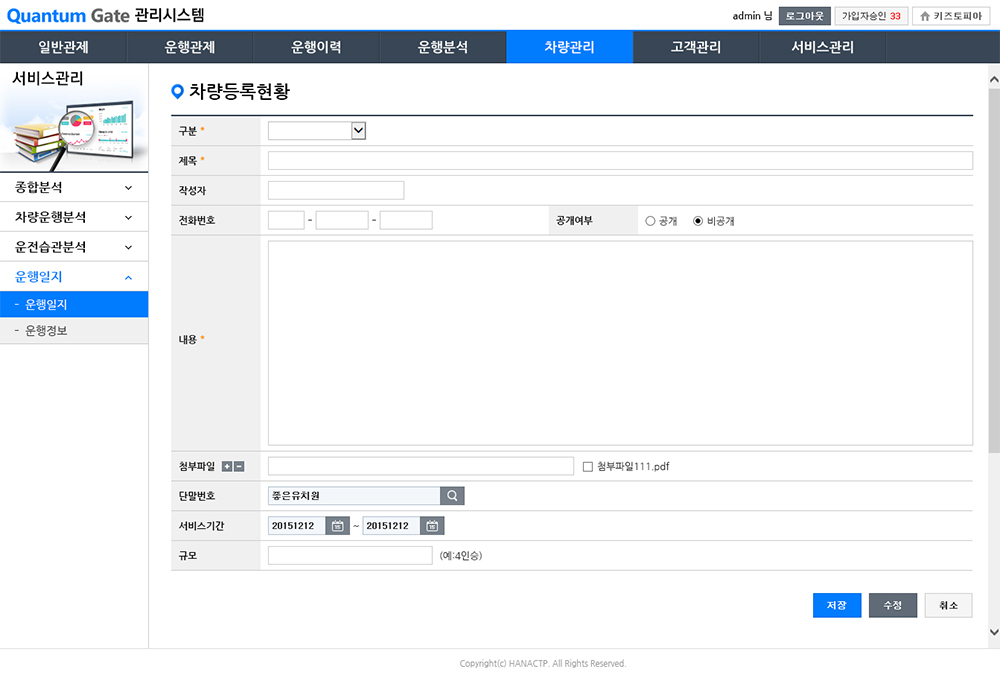Expand the 운전습관분석 sidebar section
1000x678 pixels.
[x=74, y=247]
